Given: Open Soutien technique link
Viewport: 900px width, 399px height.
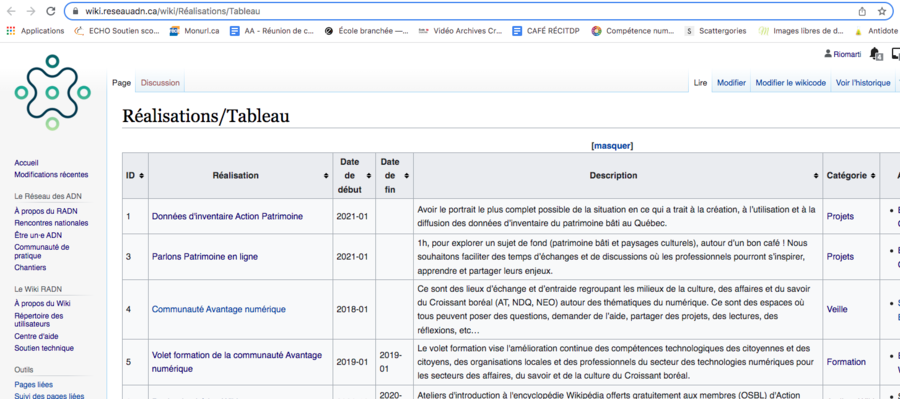Looking at the screenshot, I should click(44, 348).
